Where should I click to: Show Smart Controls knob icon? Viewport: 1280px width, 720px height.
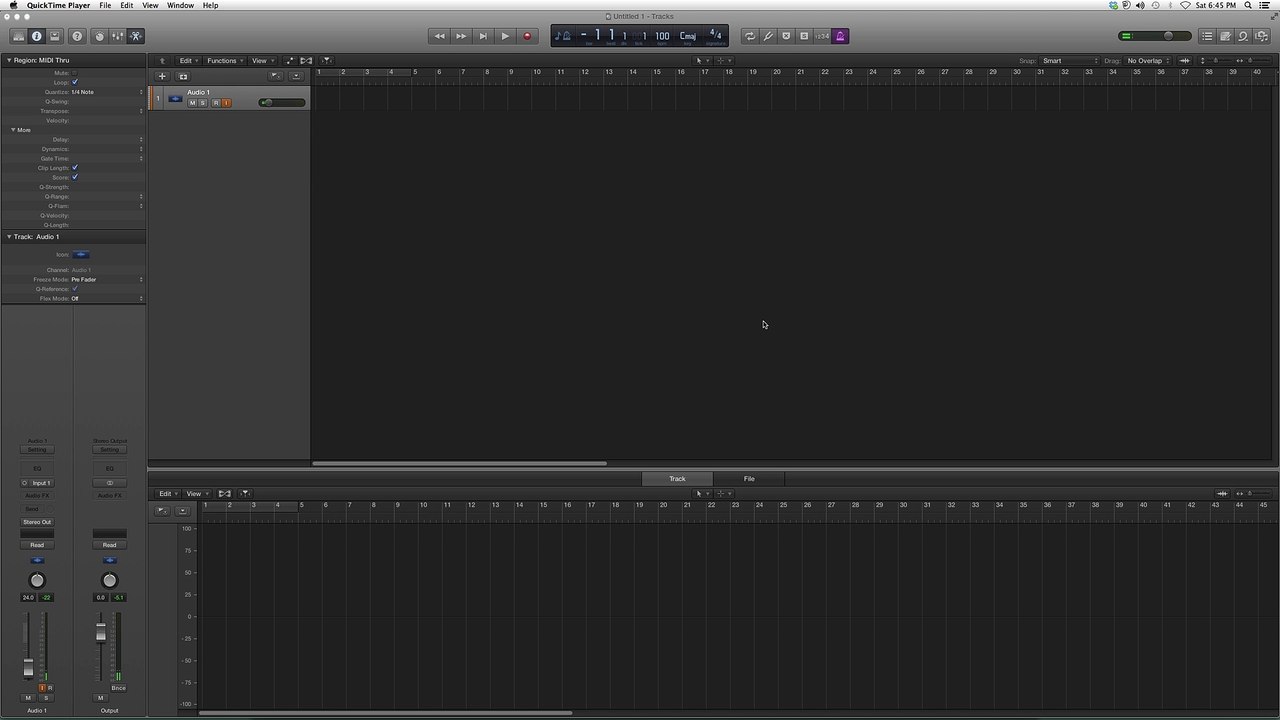[99, 36]
